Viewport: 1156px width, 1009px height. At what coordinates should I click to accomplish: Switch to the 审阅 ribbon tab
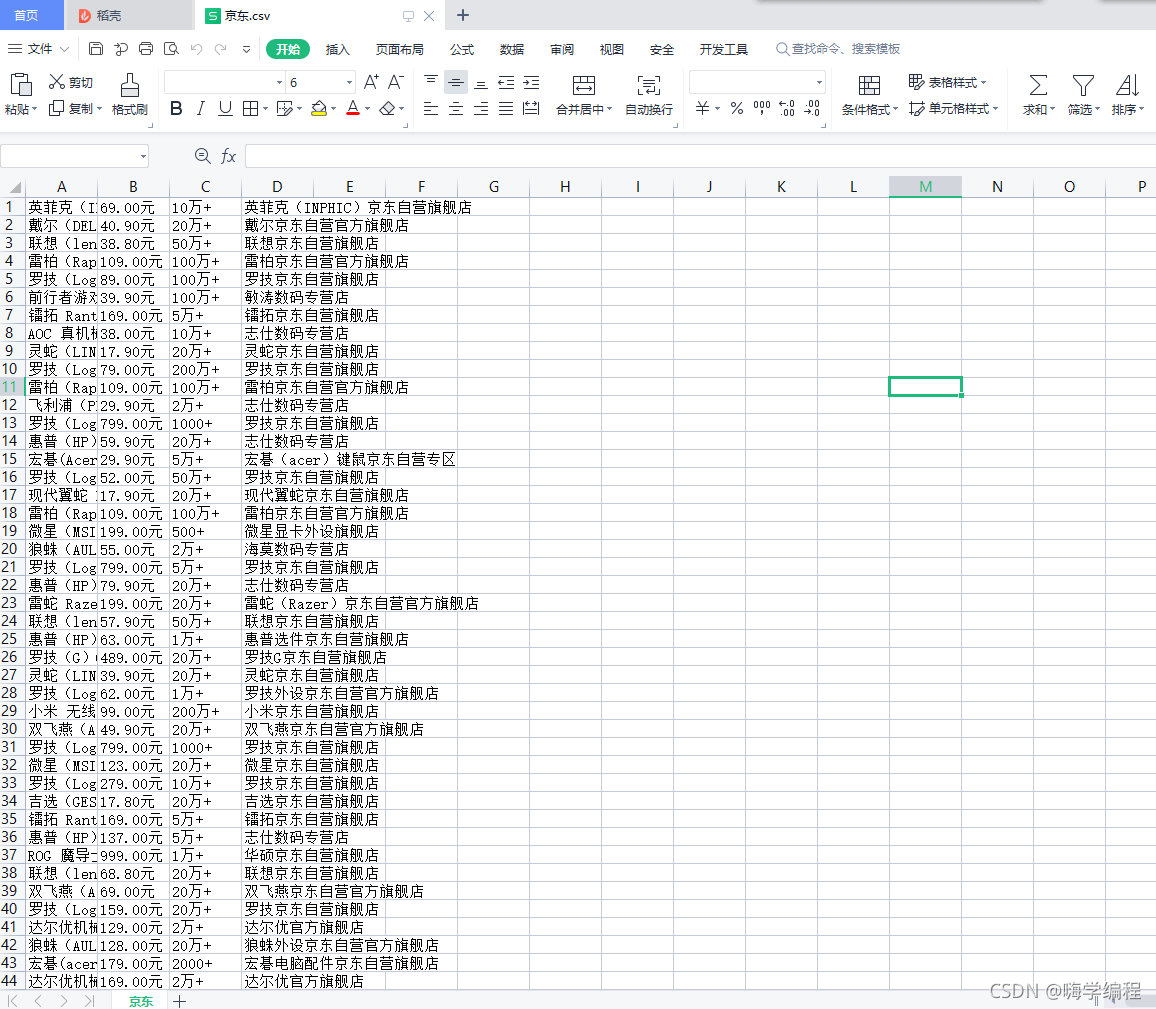click(x=562, y=49)
